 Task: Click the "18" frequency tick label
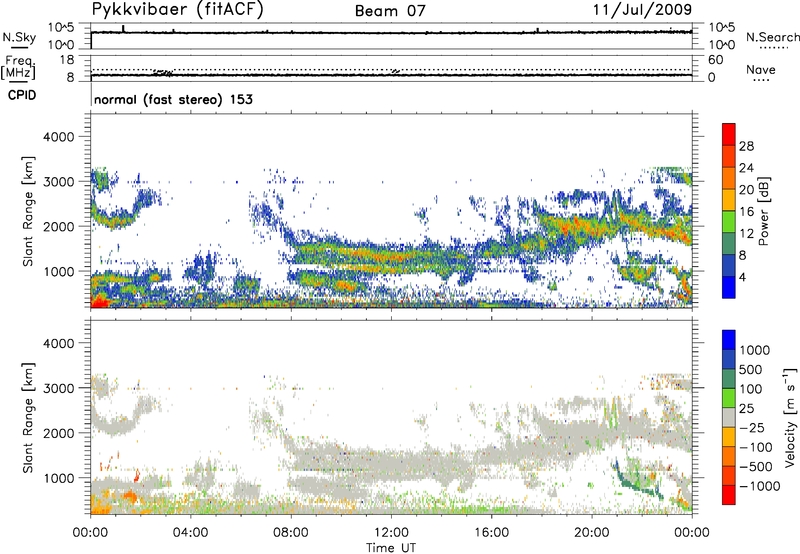67,60
